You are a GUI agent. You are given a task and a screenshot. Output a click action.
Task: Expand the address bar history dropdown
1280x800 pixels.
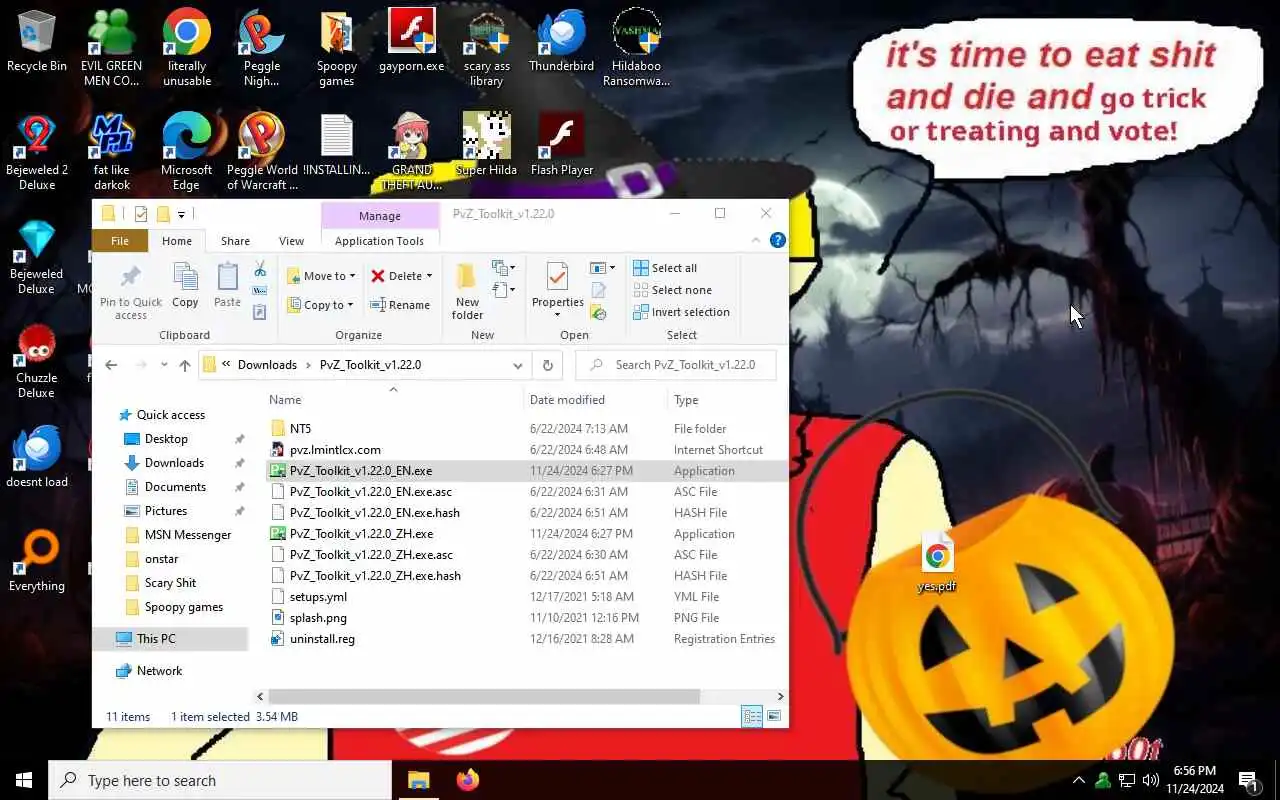pyautogui.click(x=517, y=365)
